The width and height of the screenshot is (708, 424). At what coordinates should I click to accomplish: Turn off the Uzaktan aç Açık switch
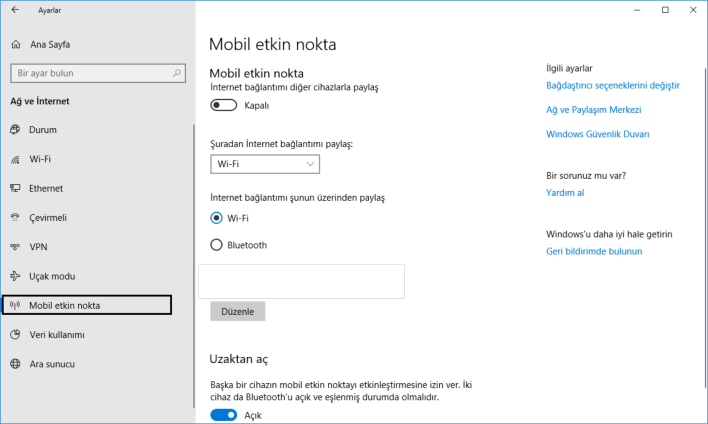[x=224, y=415]
